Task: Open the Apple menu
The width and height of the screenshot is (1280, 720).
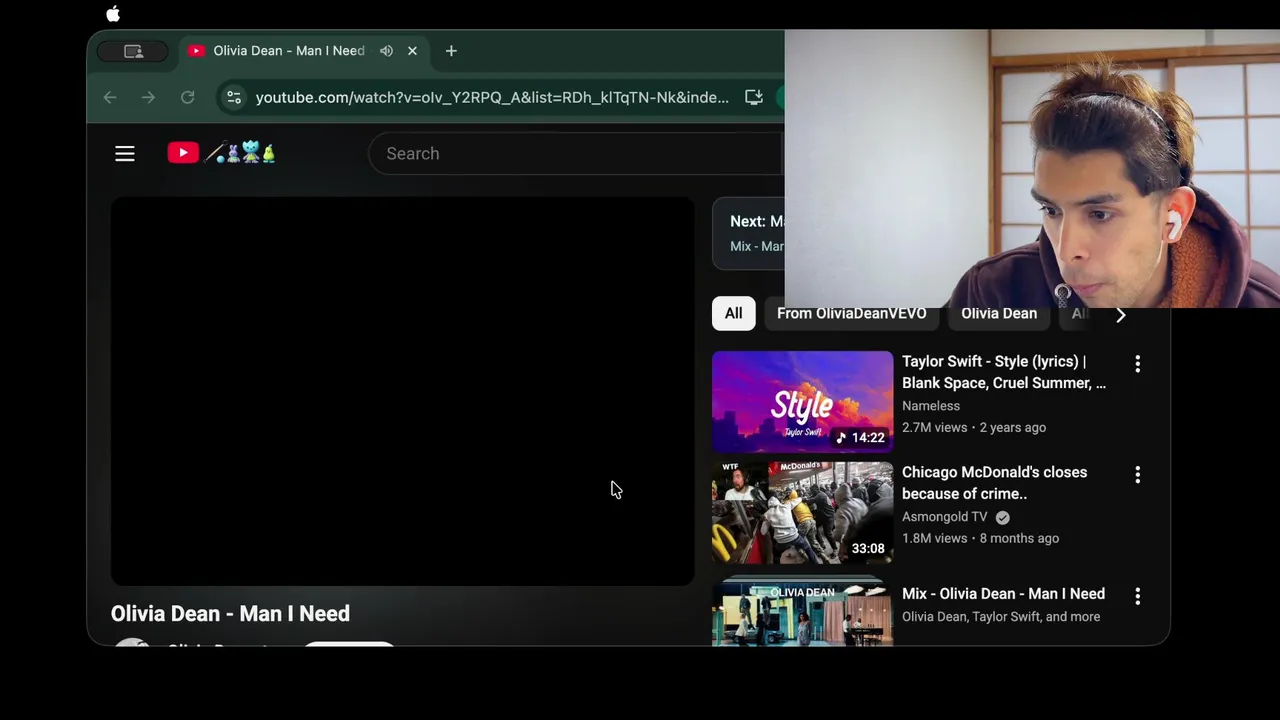Action: (113, 14)
